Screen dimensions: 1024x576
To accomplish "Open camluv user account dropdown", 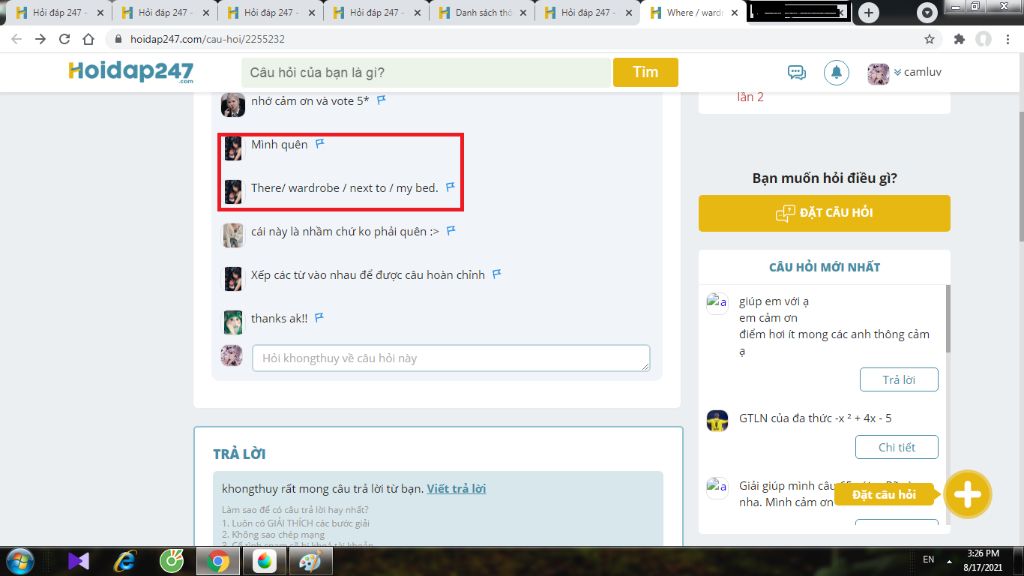I will [x=904, y=72].
